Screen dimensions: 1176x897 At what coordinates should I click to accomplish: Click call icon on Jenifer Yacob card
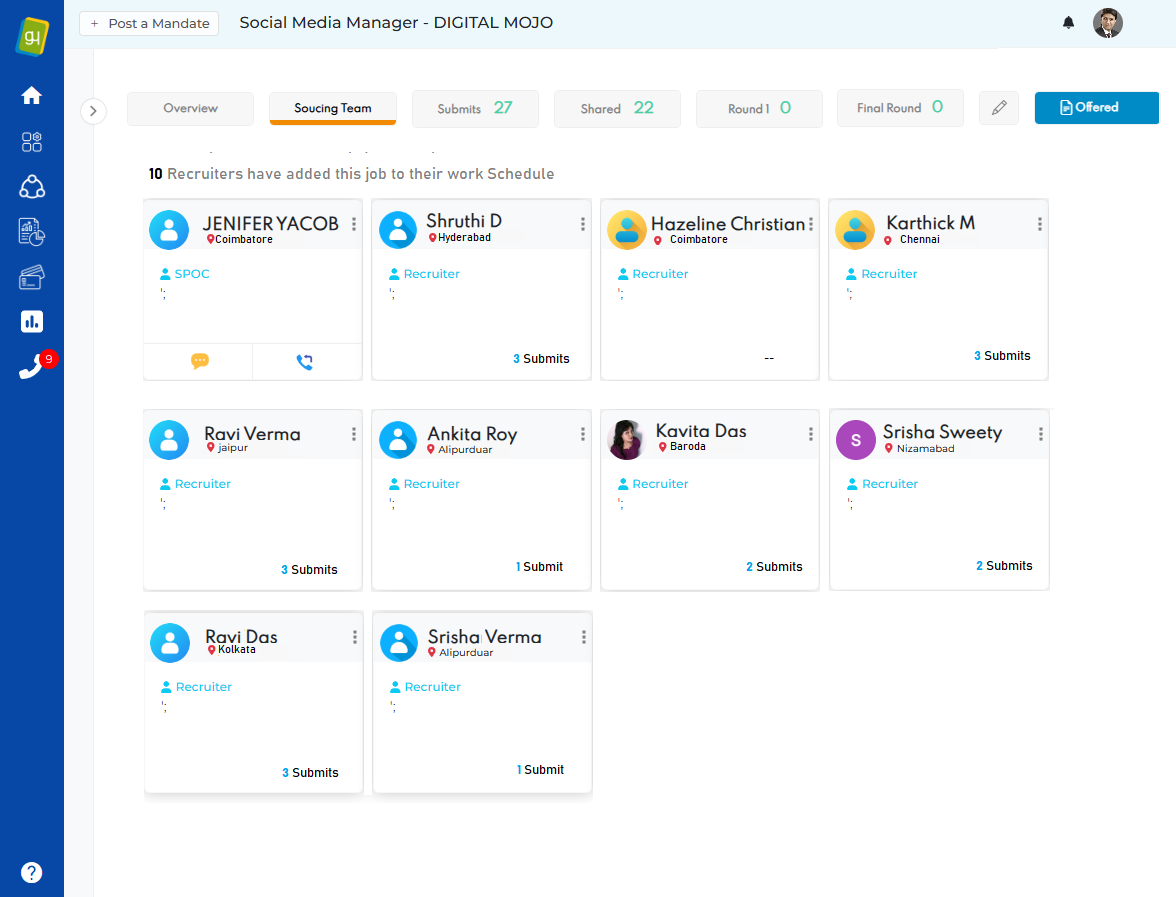tap(305, 362)
